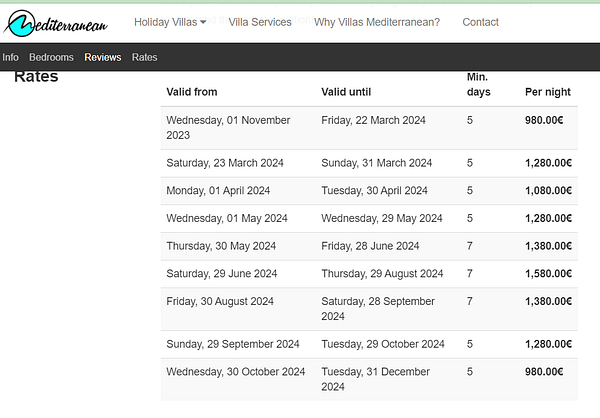This screenshot has height=418, width=600.
Task: Go to the Contact page
Action: coord(480,22)
